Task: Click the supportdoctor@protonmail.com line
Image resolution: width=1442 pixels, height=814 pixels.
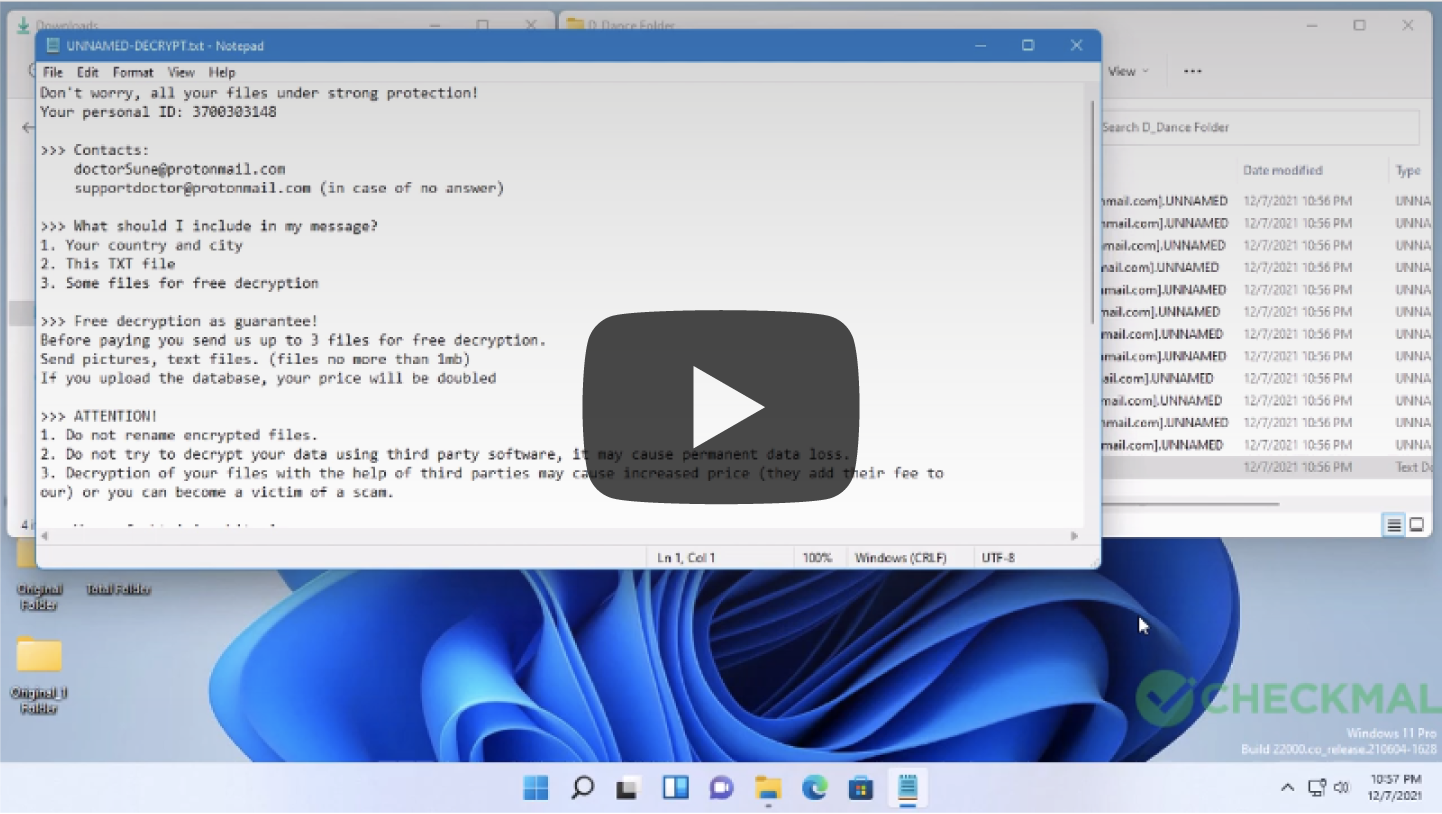Action: tap(289, 188)
